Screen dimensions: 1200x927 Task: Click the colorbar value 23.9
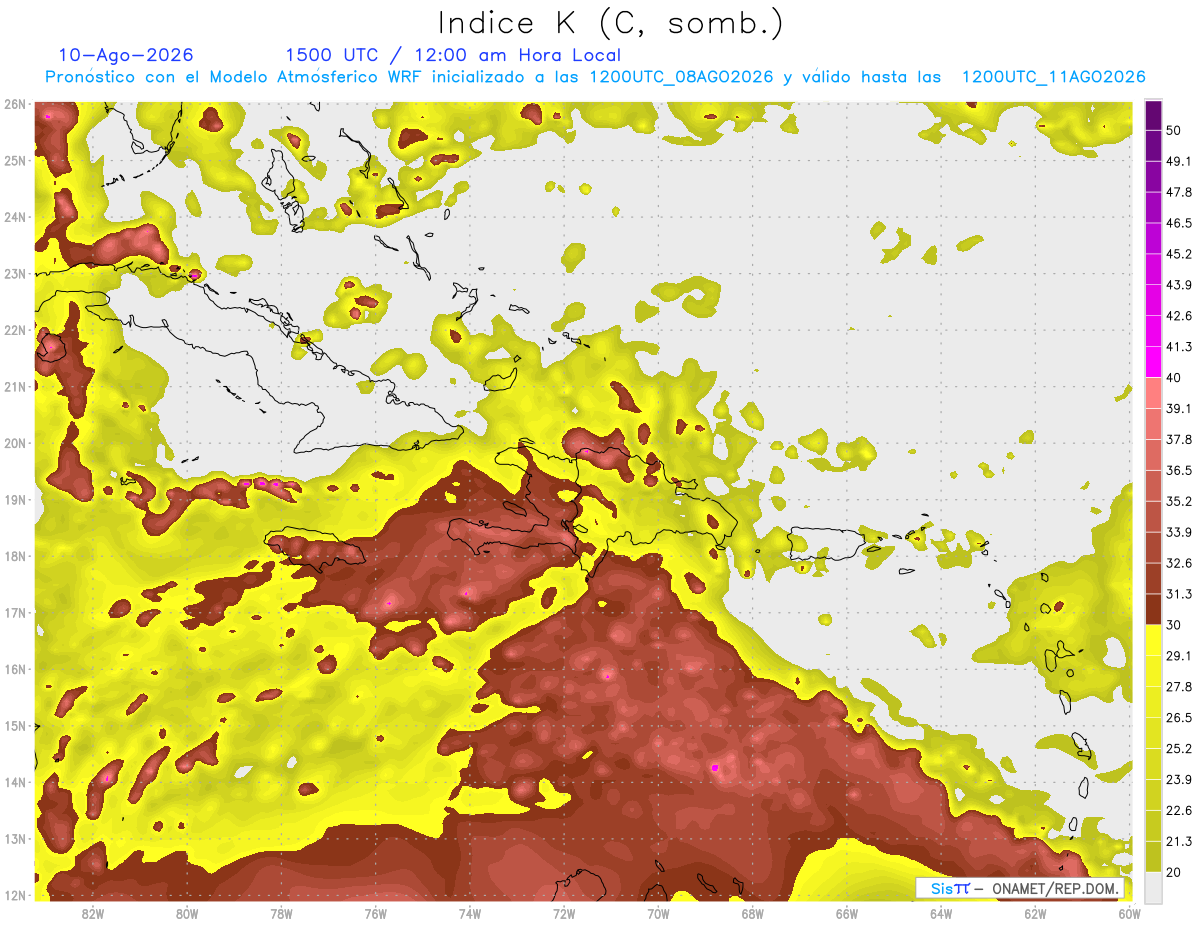tap(1178, 779)
